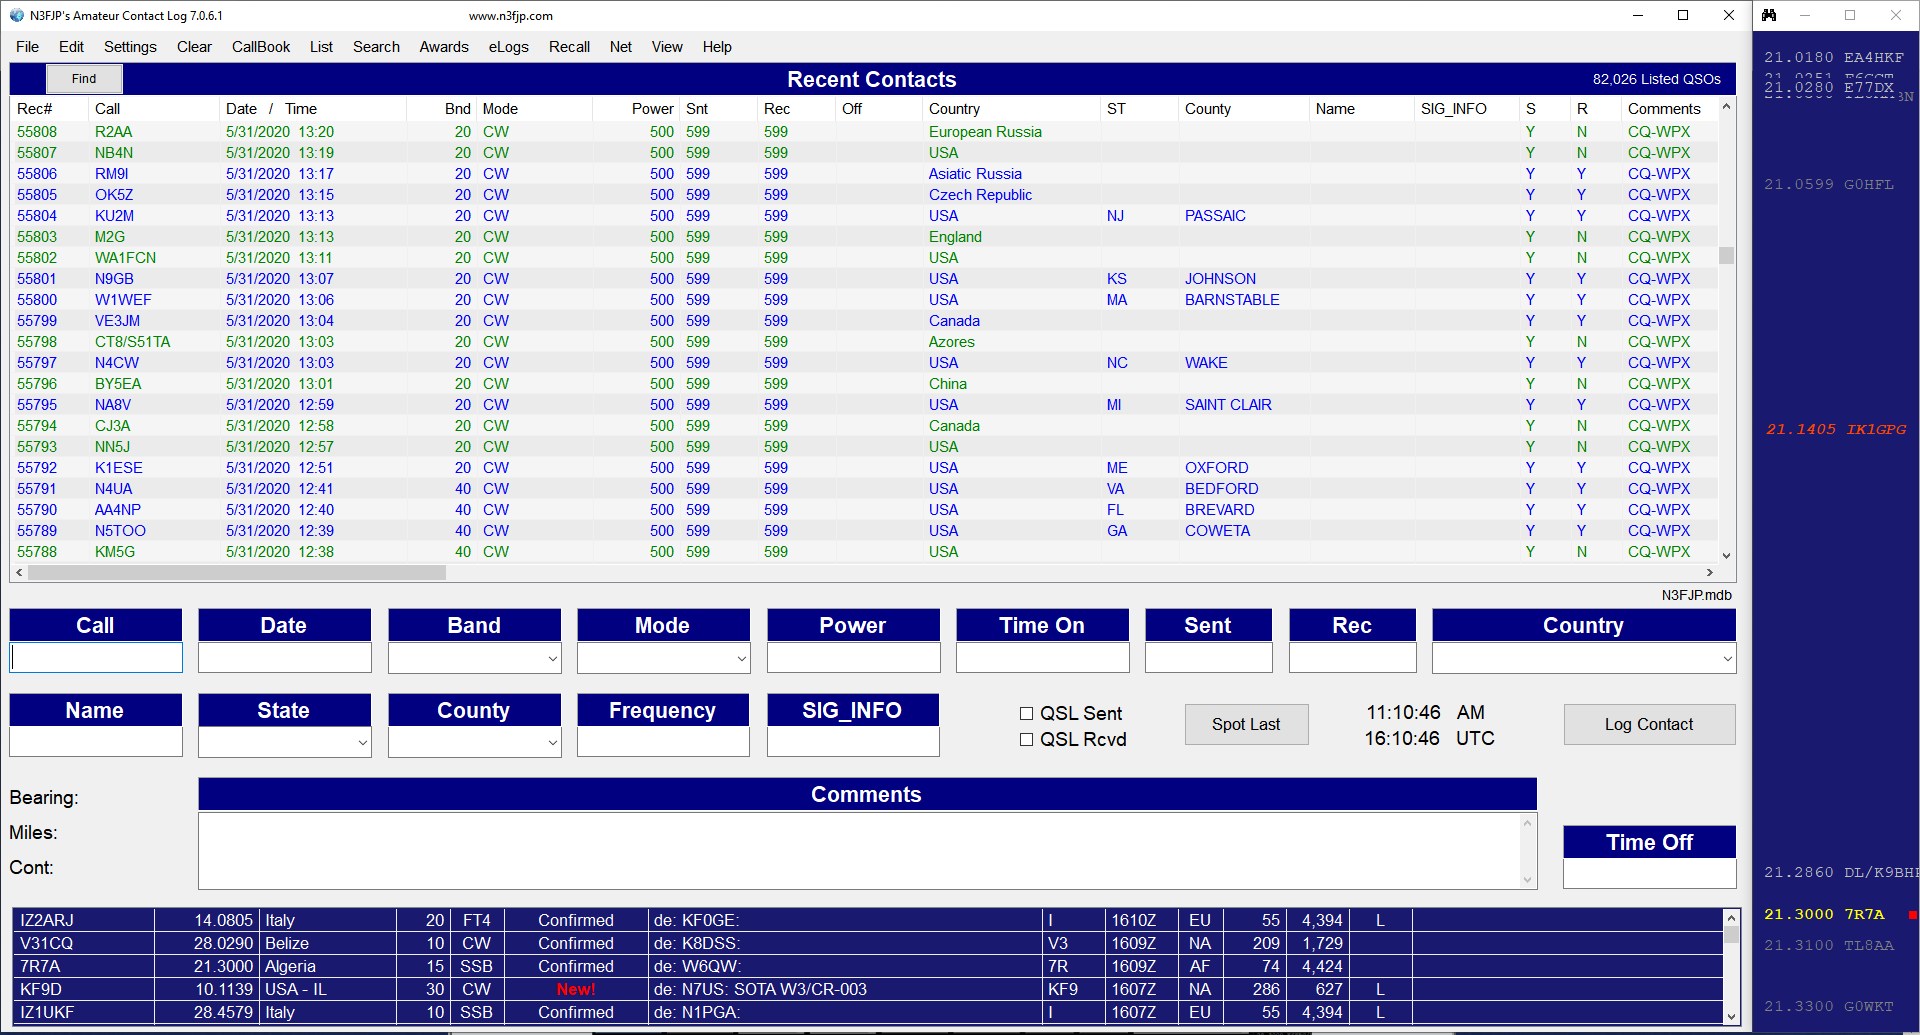Click the V31CQ Belize DX spot
Screen dimensions: 1920x1035
pos(868,943)
